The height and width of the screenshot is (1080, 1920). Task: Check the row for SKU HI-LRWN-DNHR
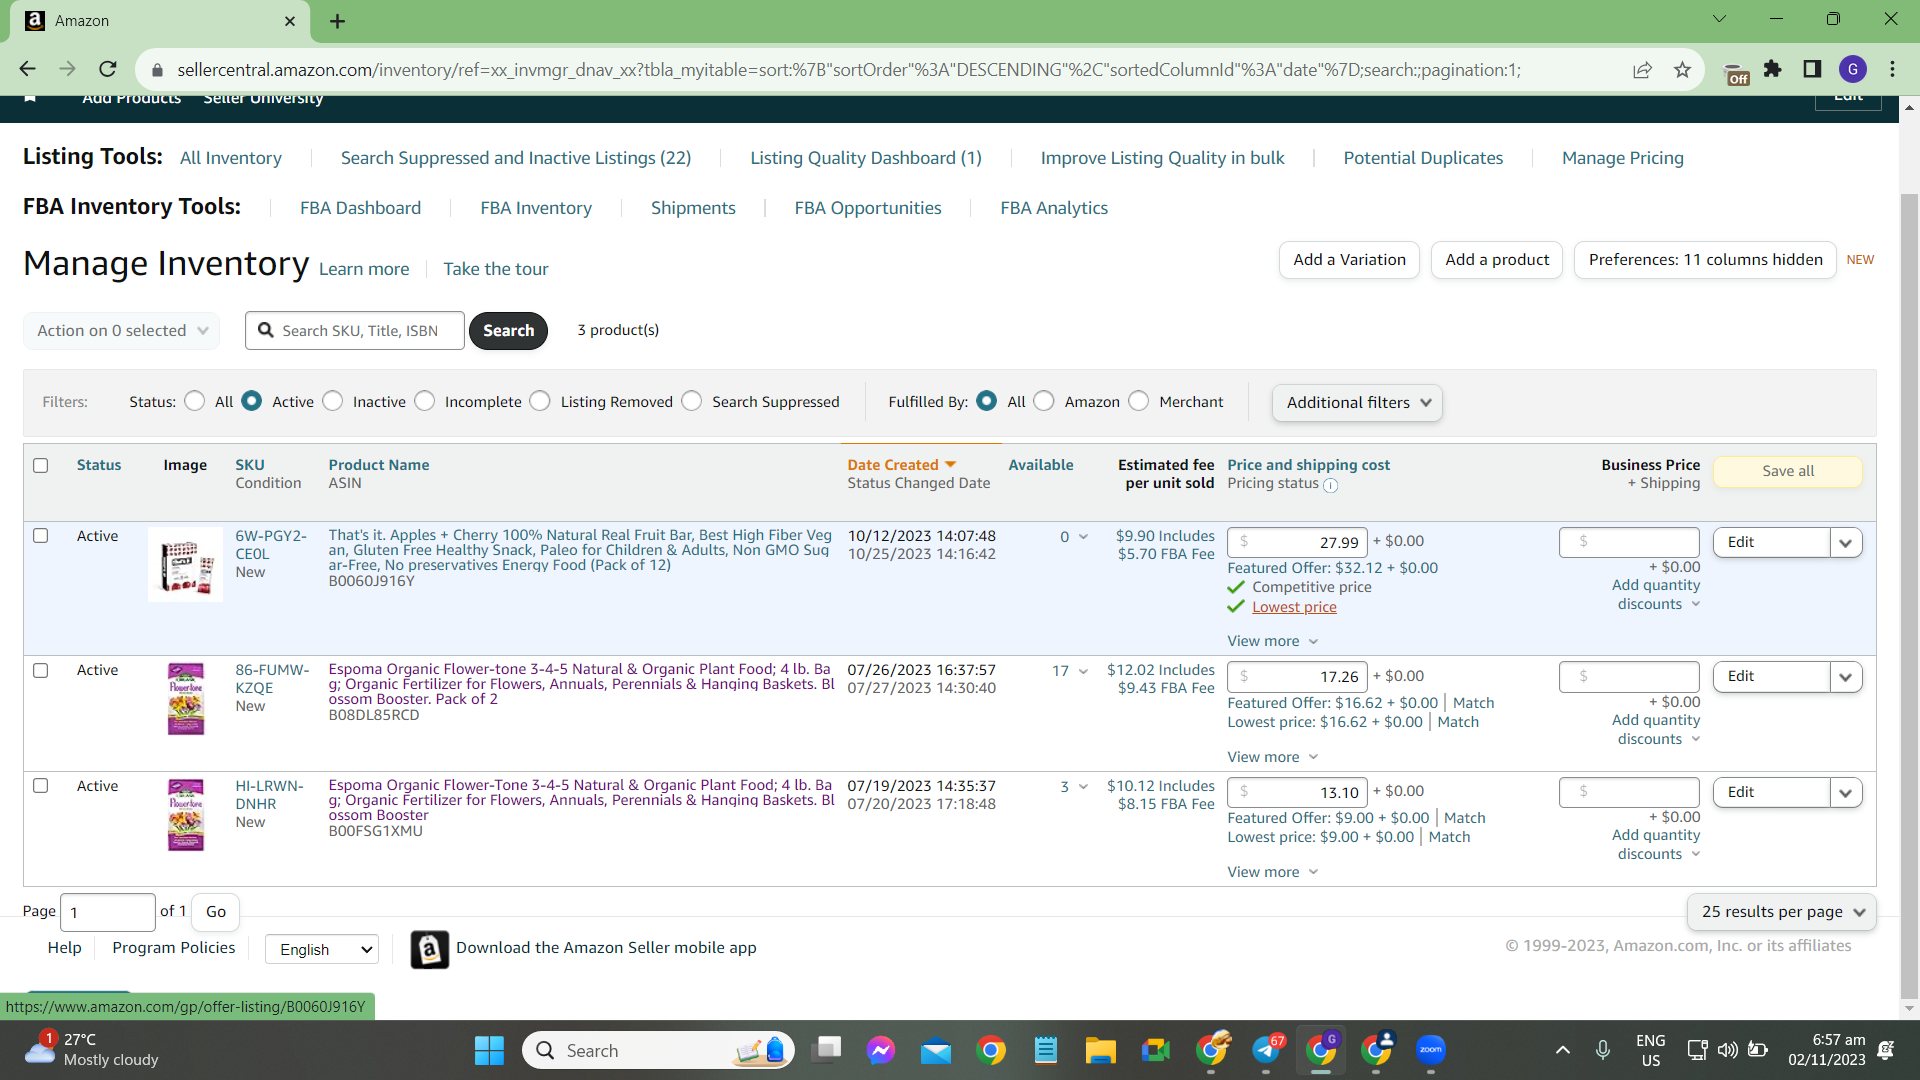point(41,785)
